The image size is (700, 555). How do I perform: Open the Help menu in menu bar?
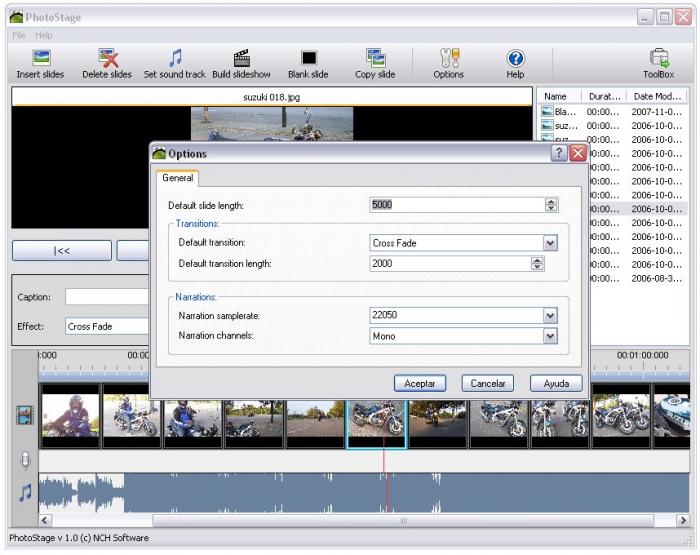pyautogui.click(x=44, y=35)
